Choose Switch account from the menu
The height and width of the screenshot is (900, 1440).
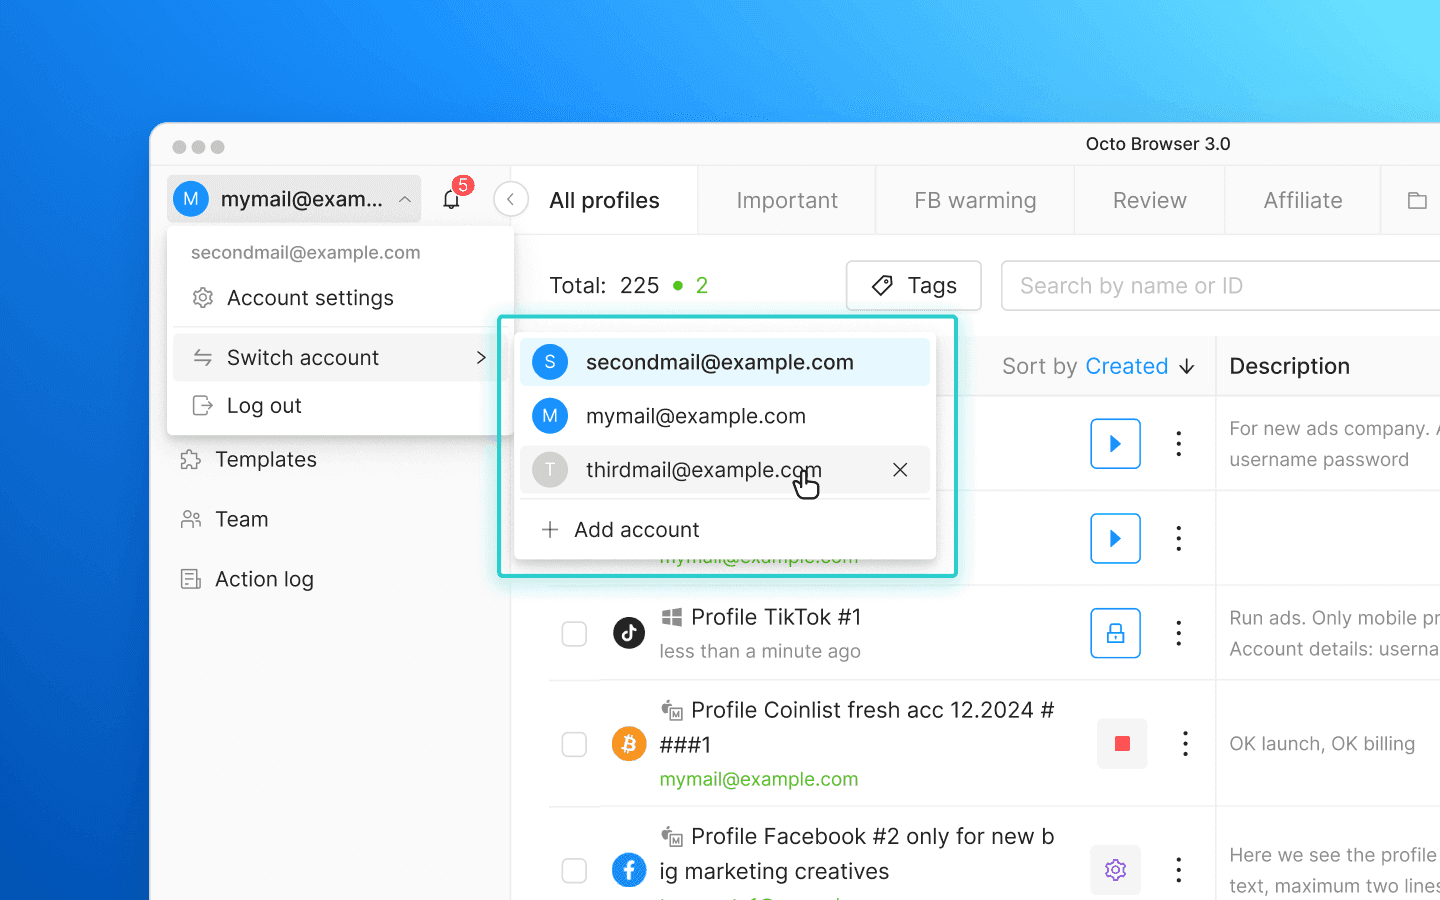tap(340, 357)
